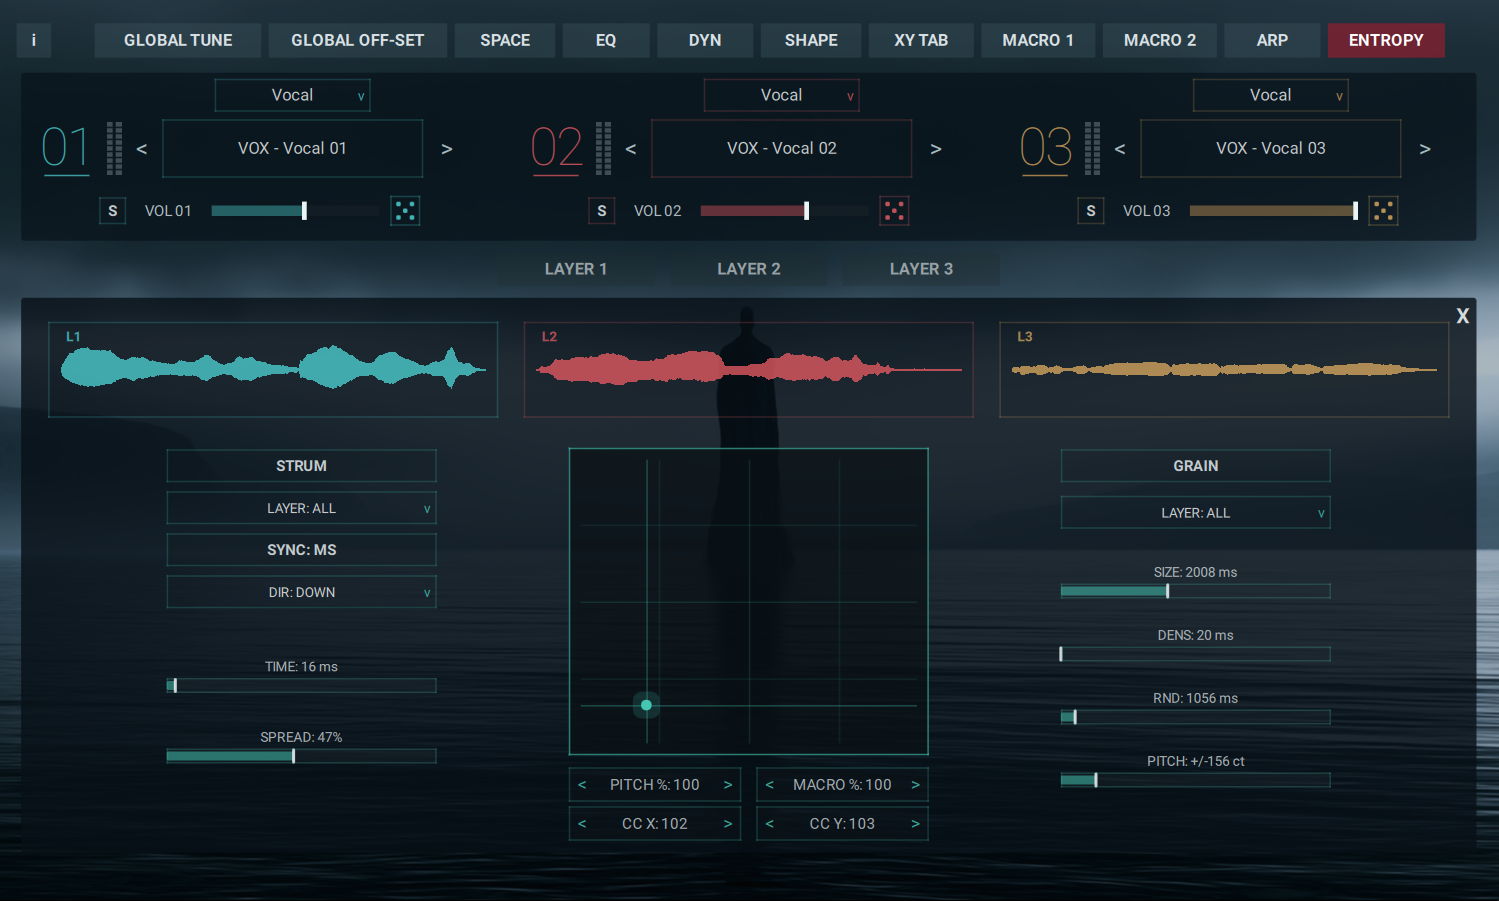Open VOX - Vocal 03 preset selector
Image resolution: width=1499 pixels, height=901 pixels.
pyautogui.click(x=1271, y=149)
